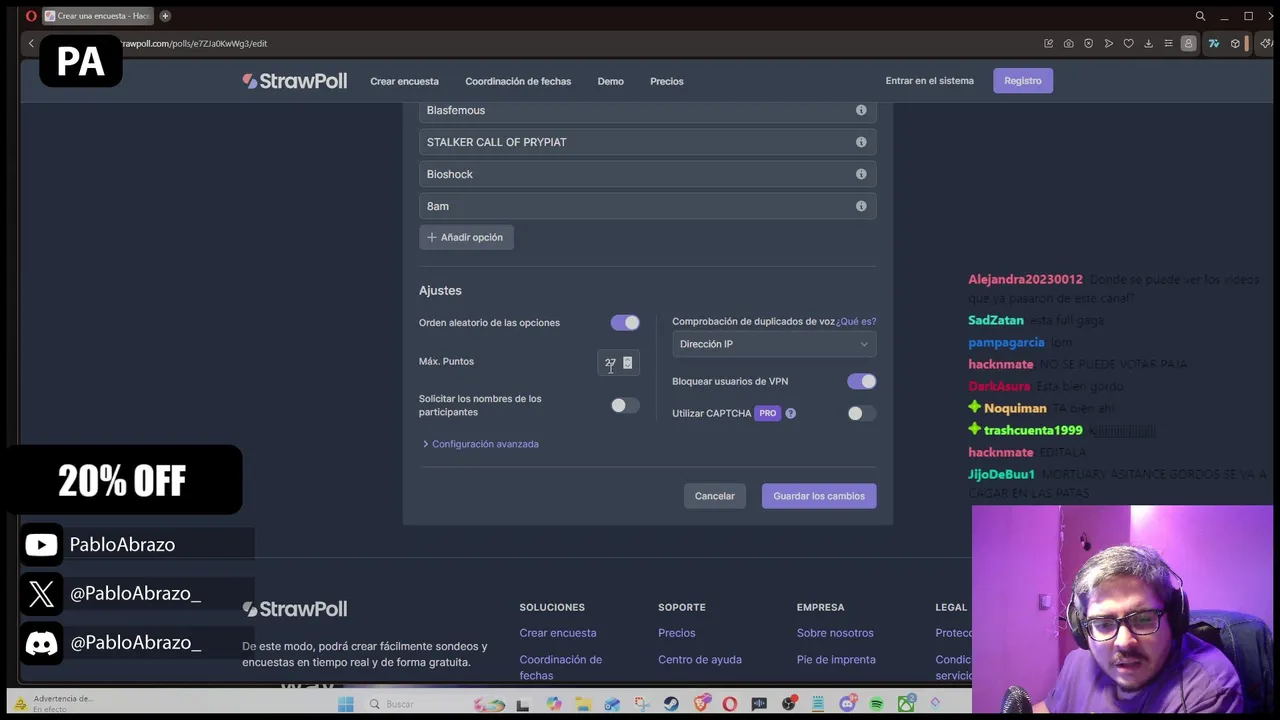Open the Dirección IP dropdown
Image resolution: width=1280 pixels, height=720 pixels.
point(774,344)
